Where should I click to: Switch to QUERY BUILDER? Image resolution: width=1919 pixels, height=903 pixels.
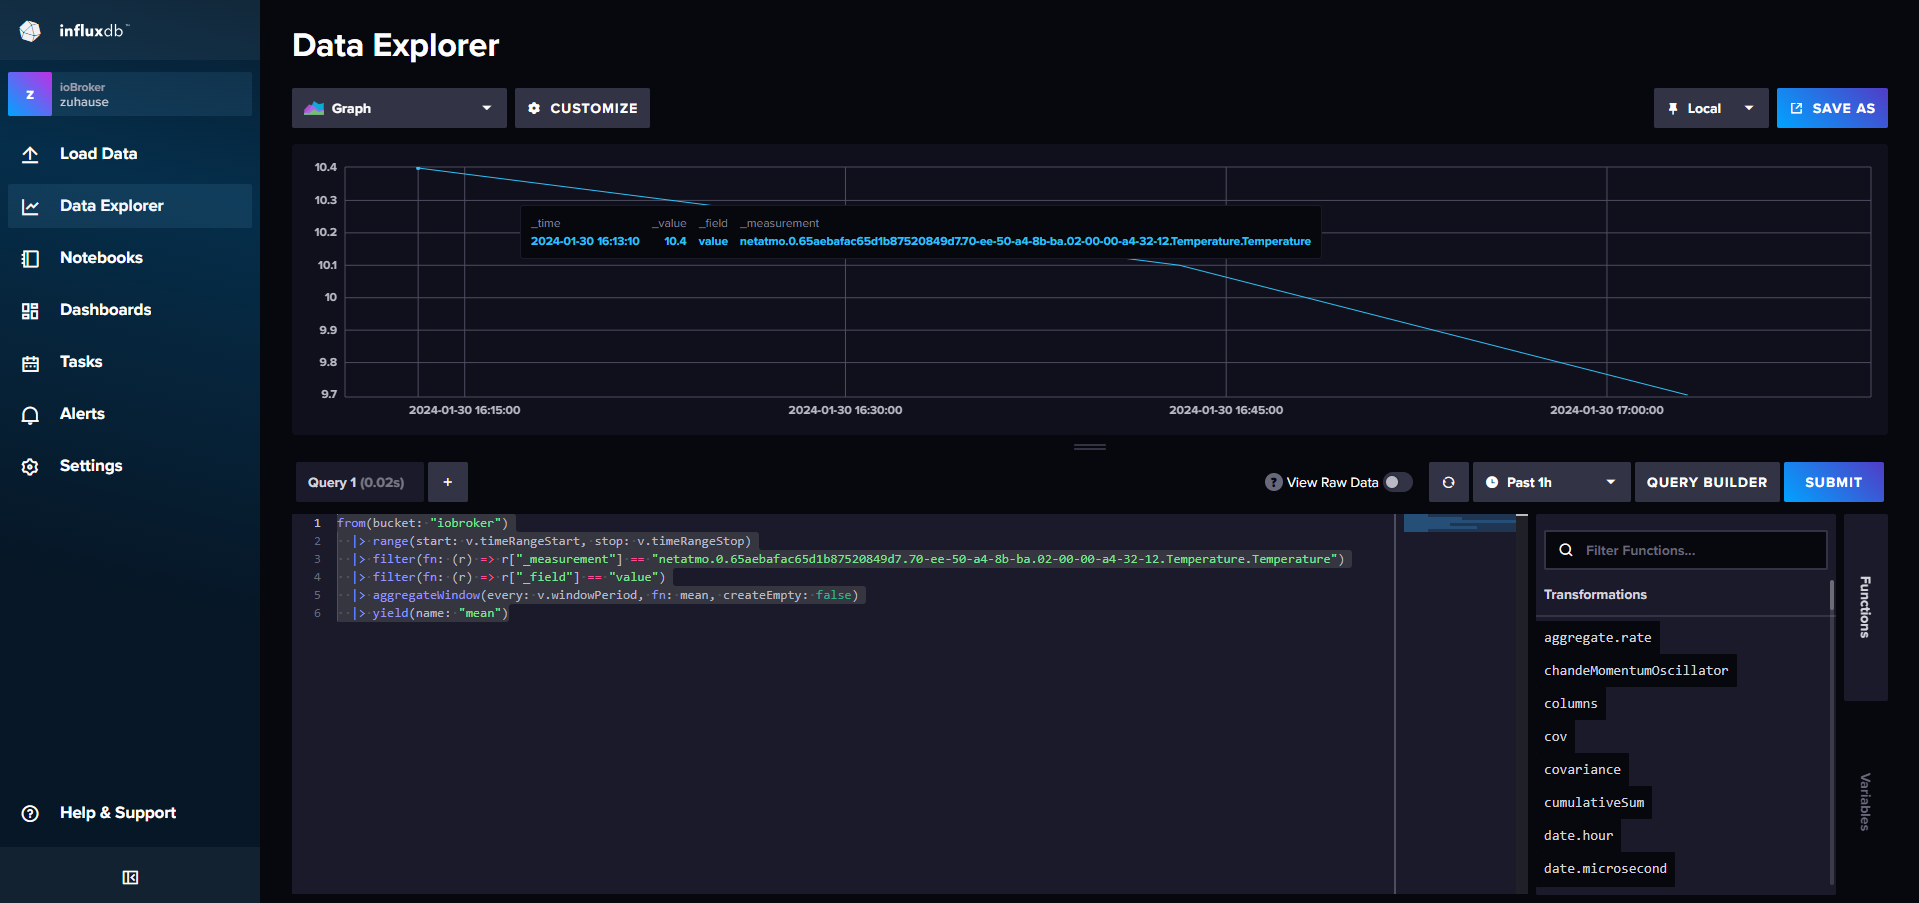pos(1707,482)
